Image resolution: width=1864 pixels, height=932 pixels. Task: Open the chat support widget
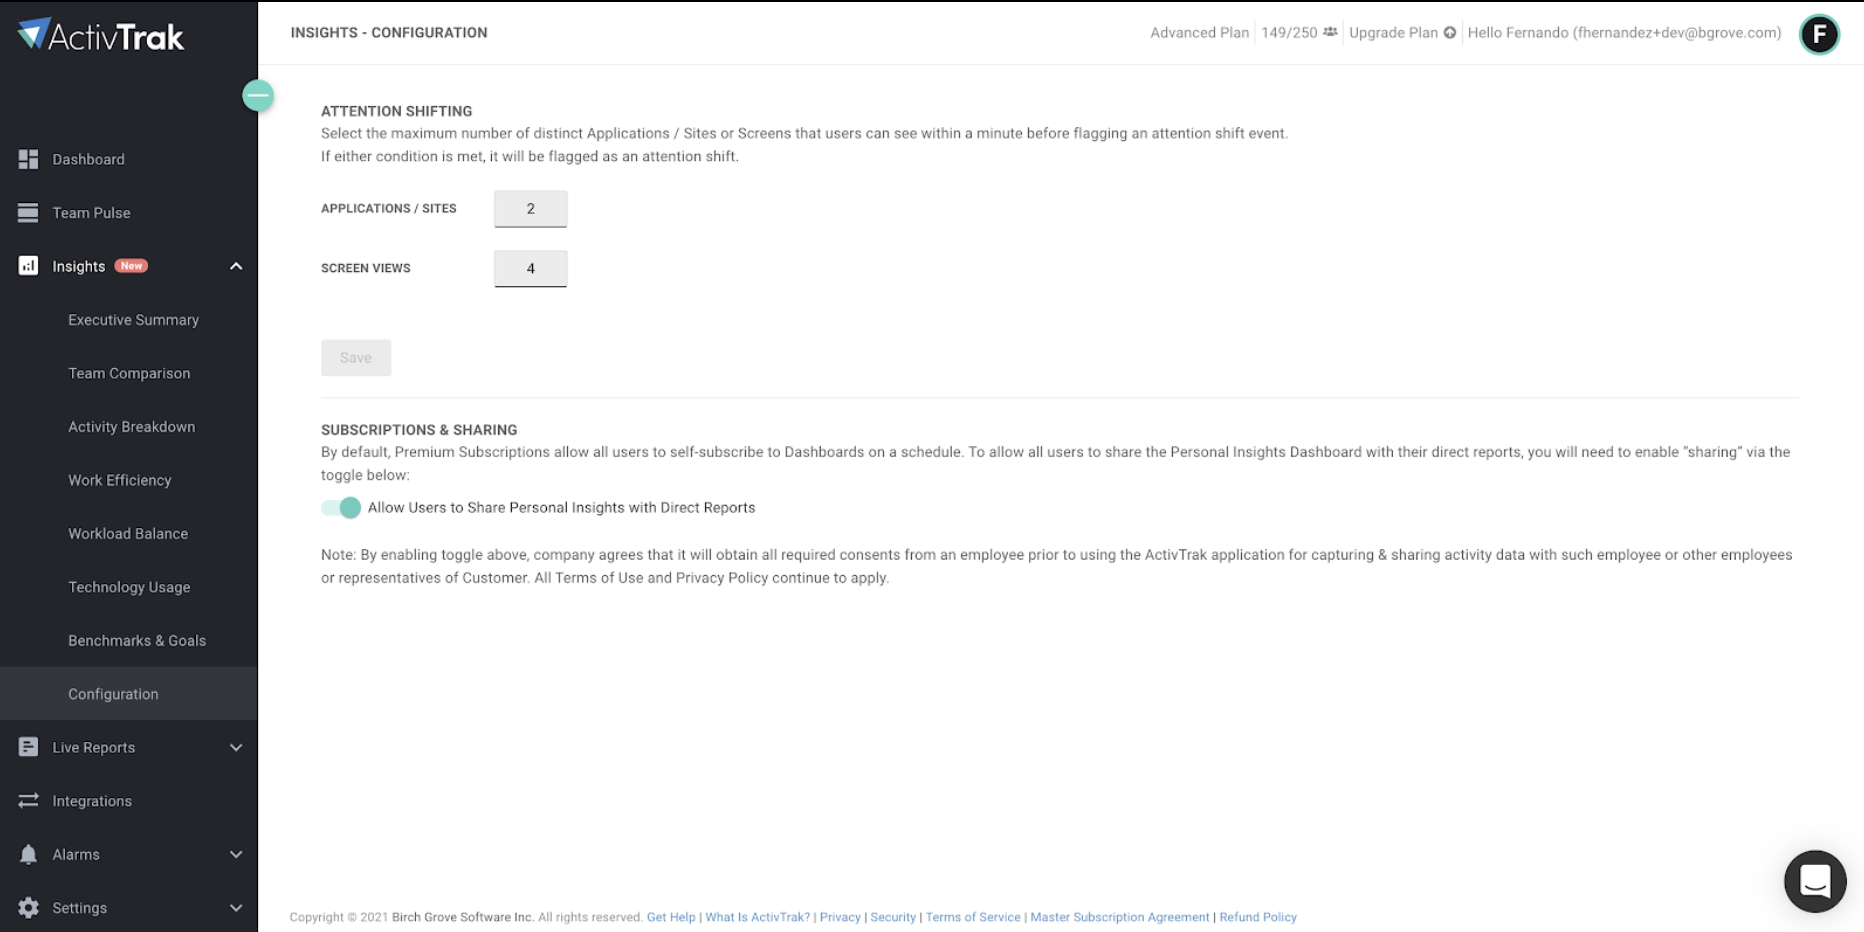point(1815,881)
